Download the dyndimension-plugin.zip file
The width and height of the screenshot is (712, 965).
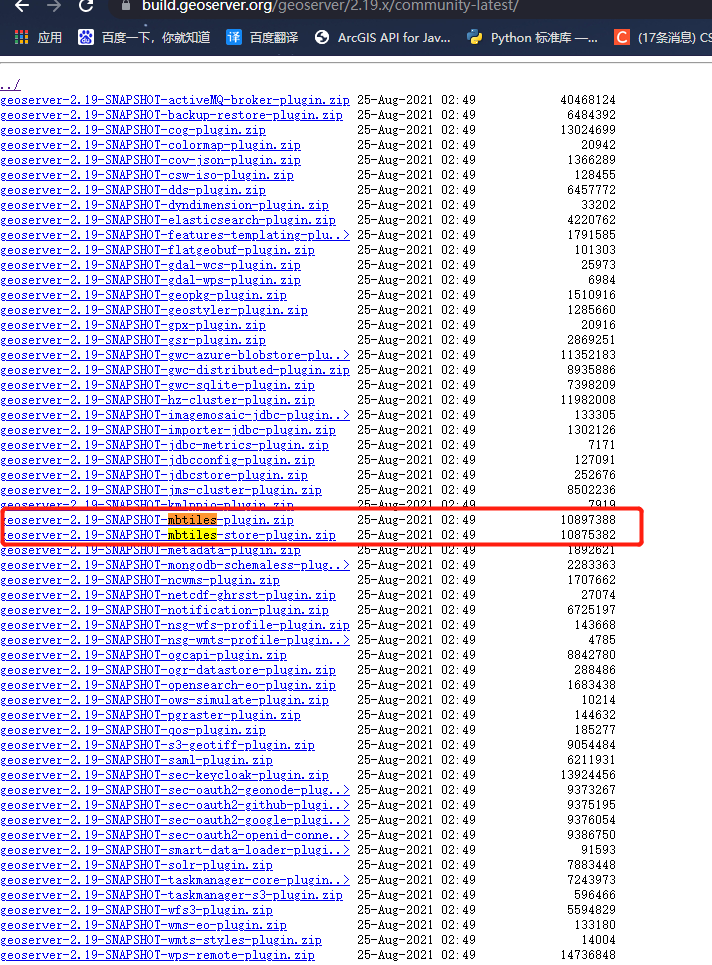[164, 205]
